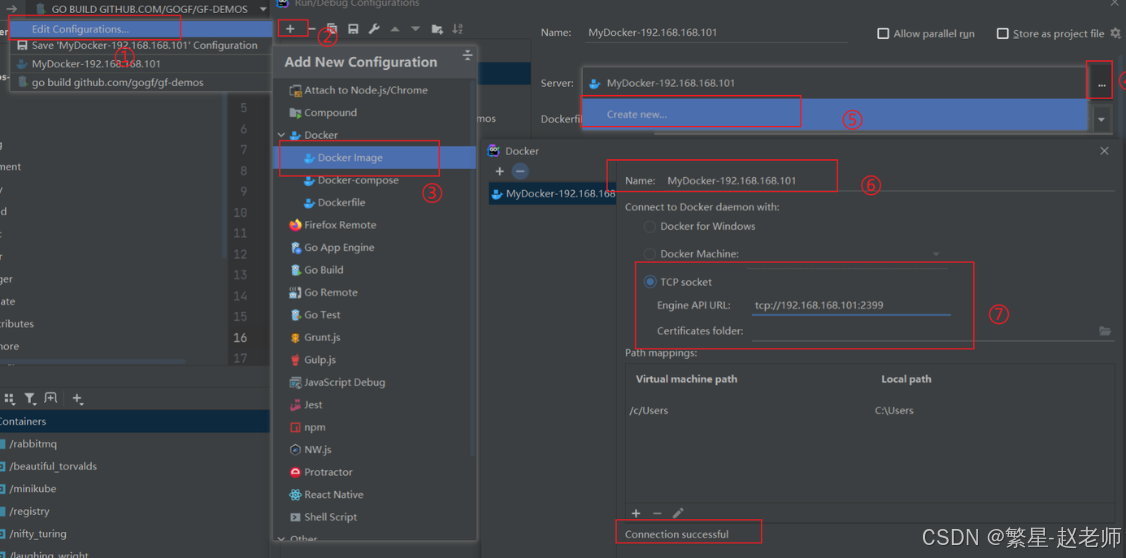Screen dimensions: 1126x558
Task: Click the plus icon to add new configuration
Action: coord(290,29)
